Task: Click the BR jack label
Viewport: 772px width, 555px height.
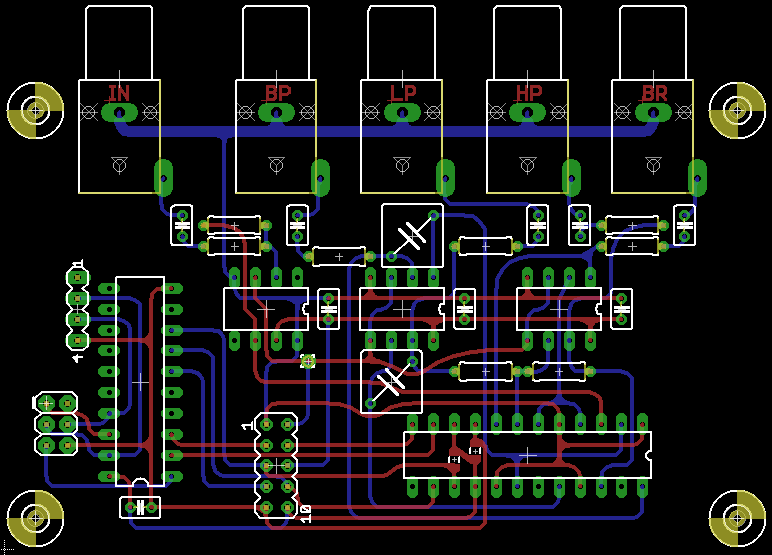Action: [x=654, y=94]
